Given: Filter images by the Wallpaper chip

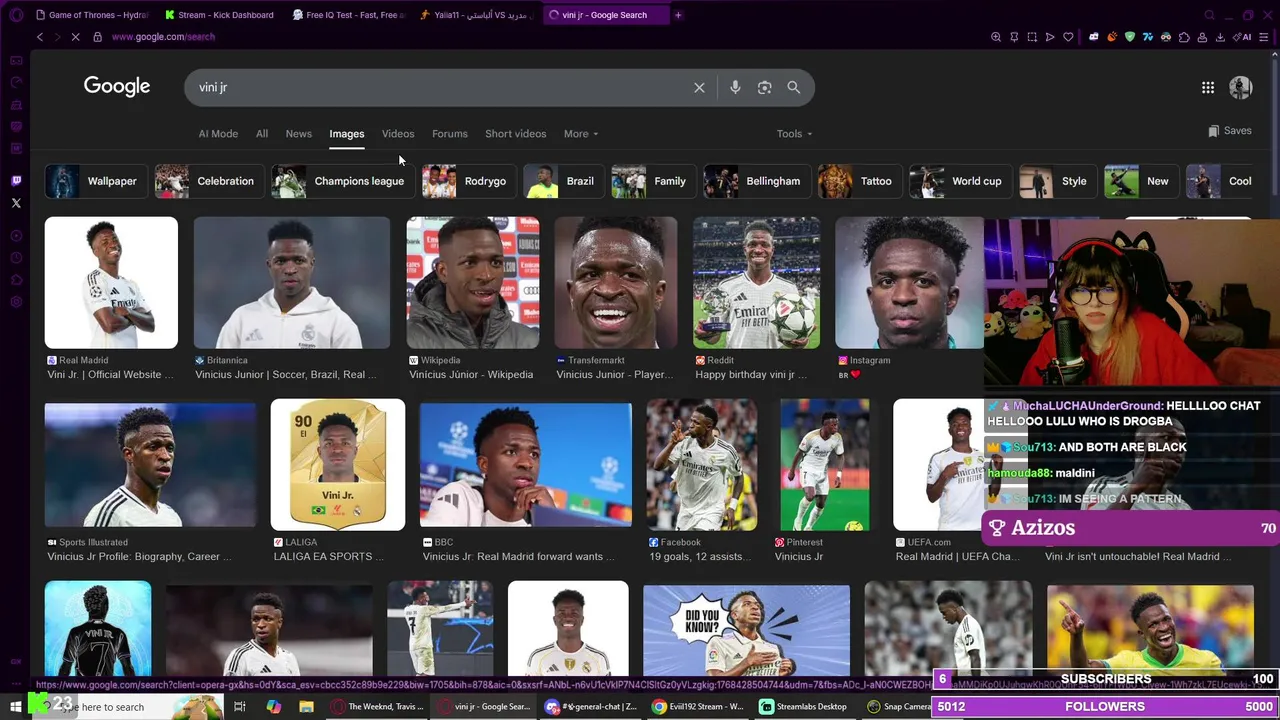Looking at the screenshot, I should (x=97, y=181).
